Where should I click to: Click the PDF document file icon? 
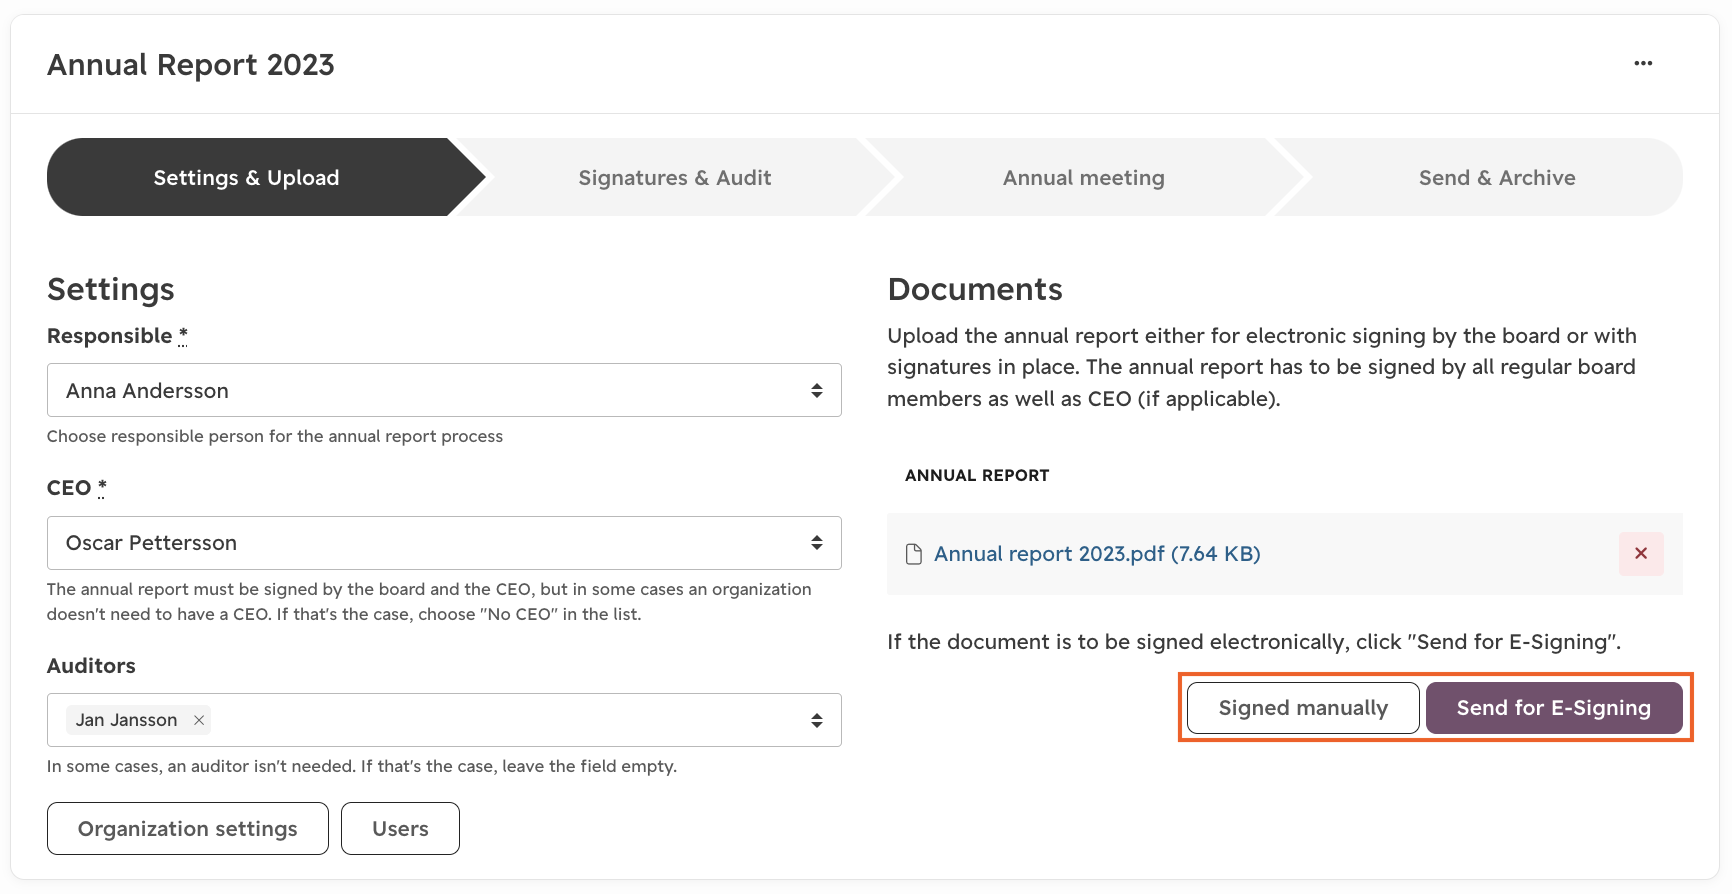913,554
